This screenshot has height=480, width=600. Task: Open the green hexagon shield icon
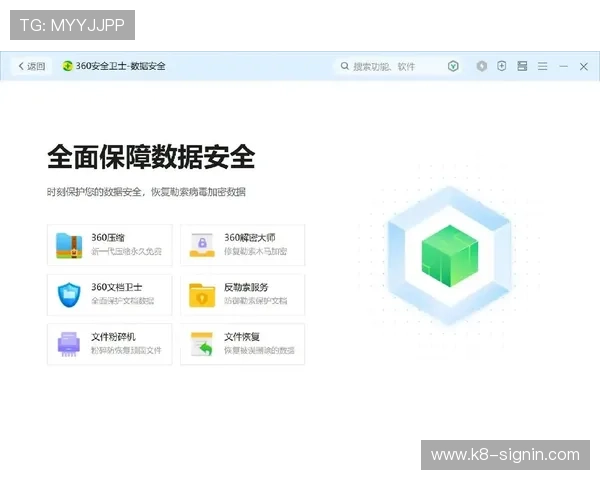click(453, 66)
